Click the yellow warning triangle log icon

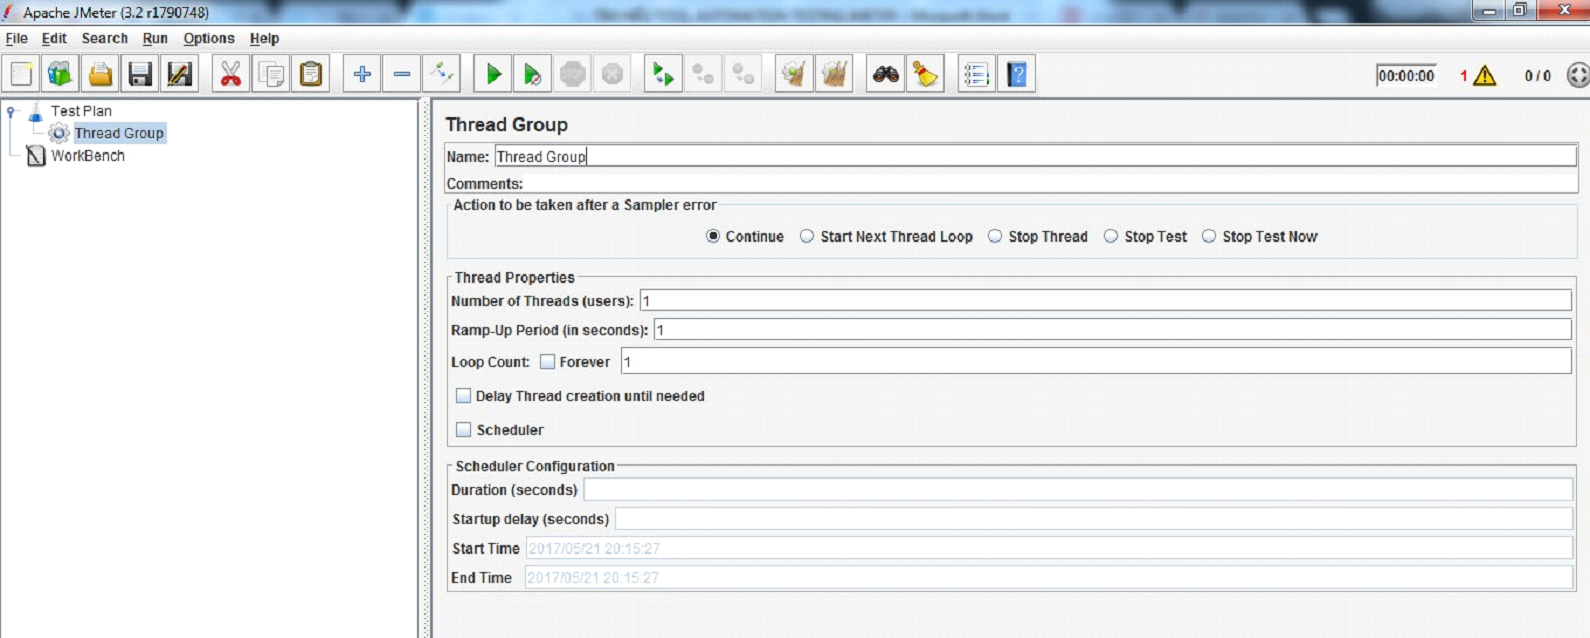pos(1485,76)
